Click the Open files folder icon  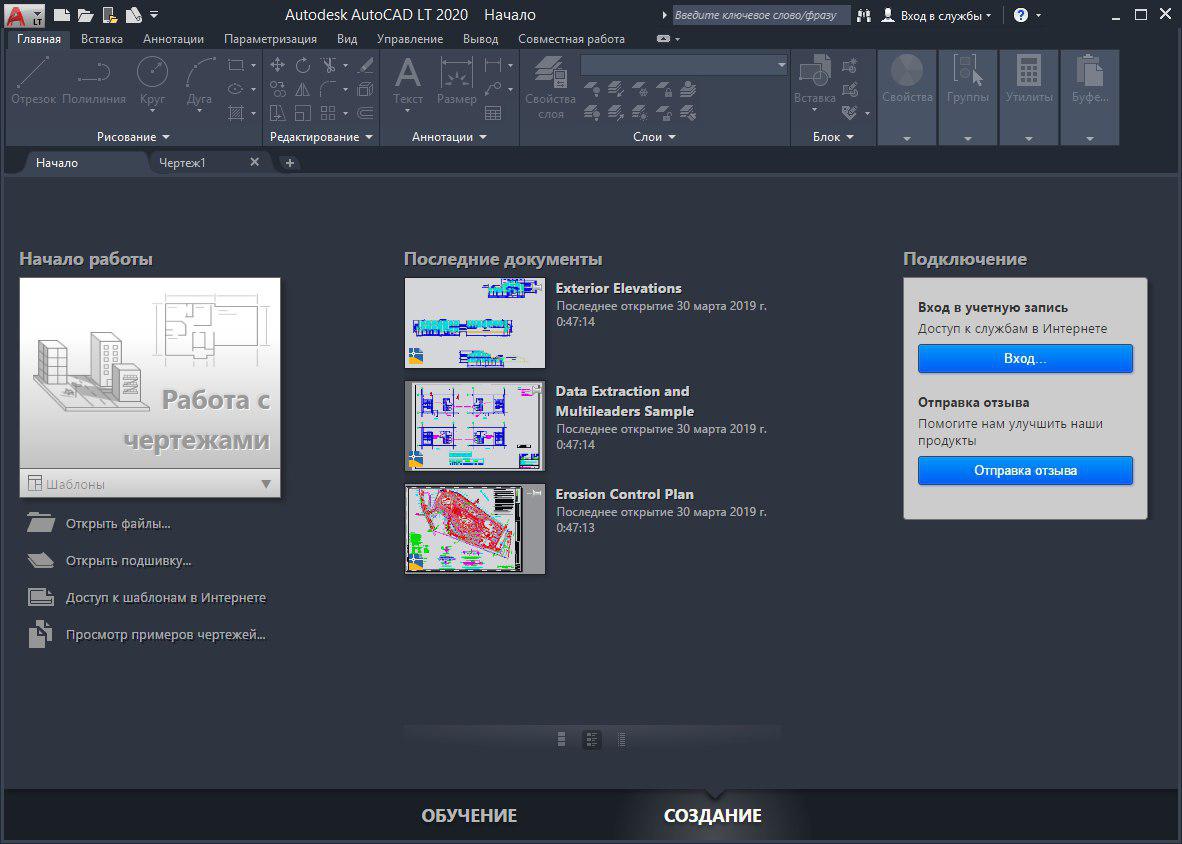40,523
